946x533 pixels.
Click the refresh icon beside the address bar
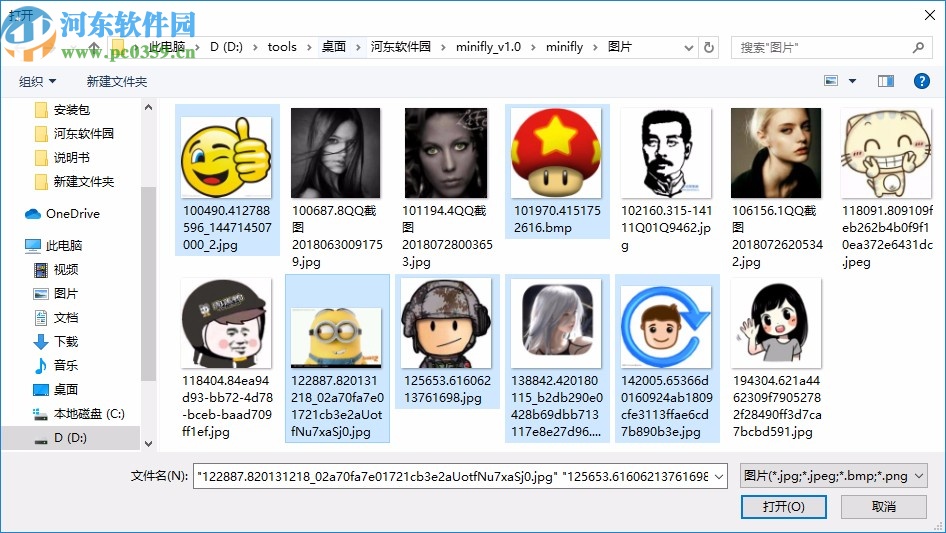coord(709,47)
